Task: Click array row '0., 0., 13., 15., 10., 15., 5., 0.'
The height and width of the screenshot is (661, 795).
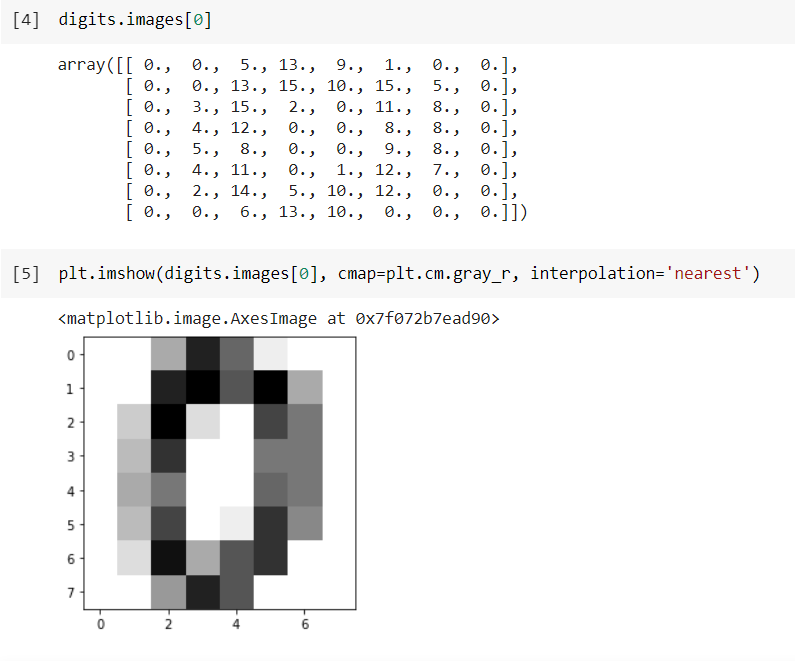Action: [321, 87]
